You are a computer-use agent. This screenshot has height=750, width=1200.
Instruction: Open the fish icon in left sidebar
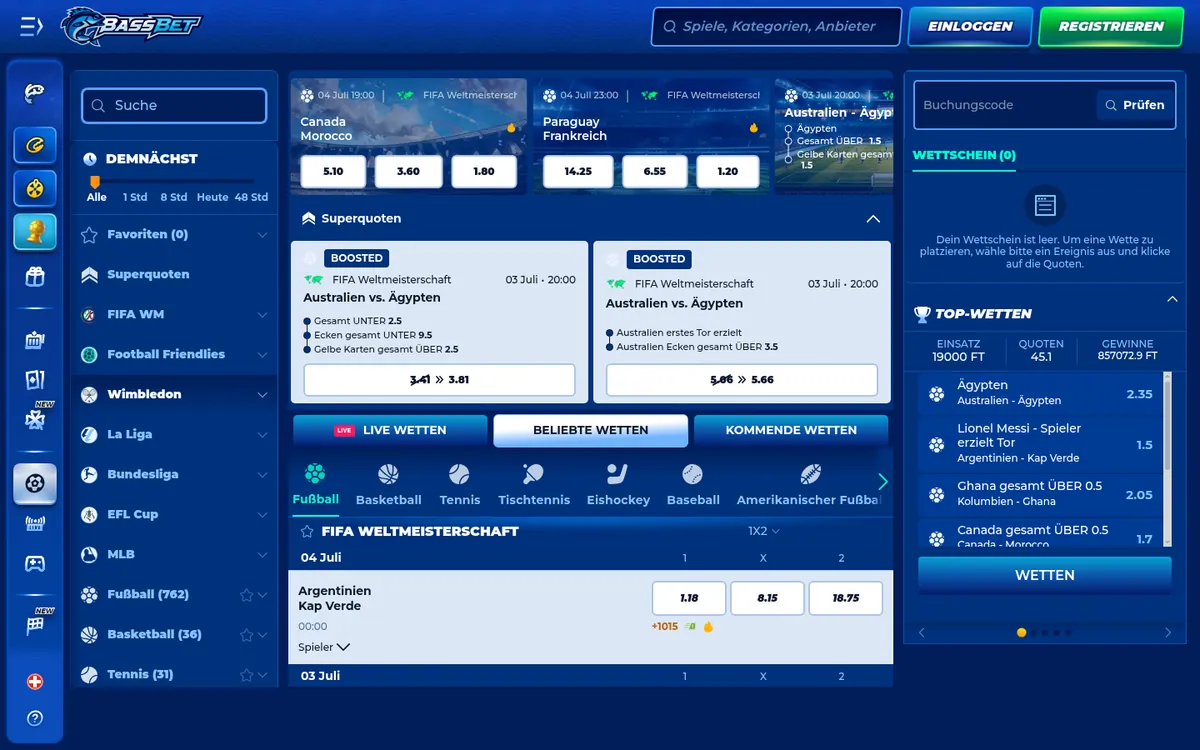tap(35, 94)
